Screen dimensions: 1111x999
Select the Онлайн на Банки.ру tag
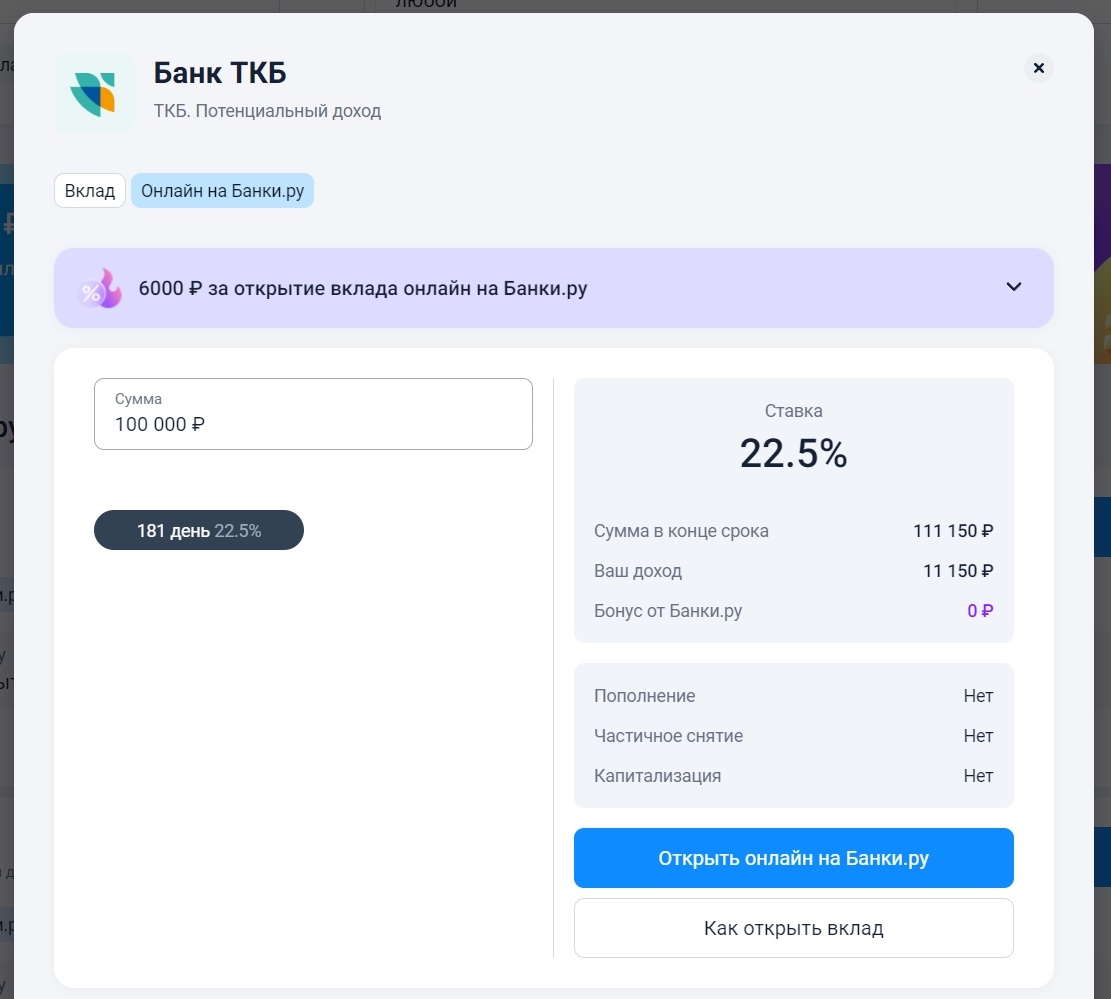(222, 191)
